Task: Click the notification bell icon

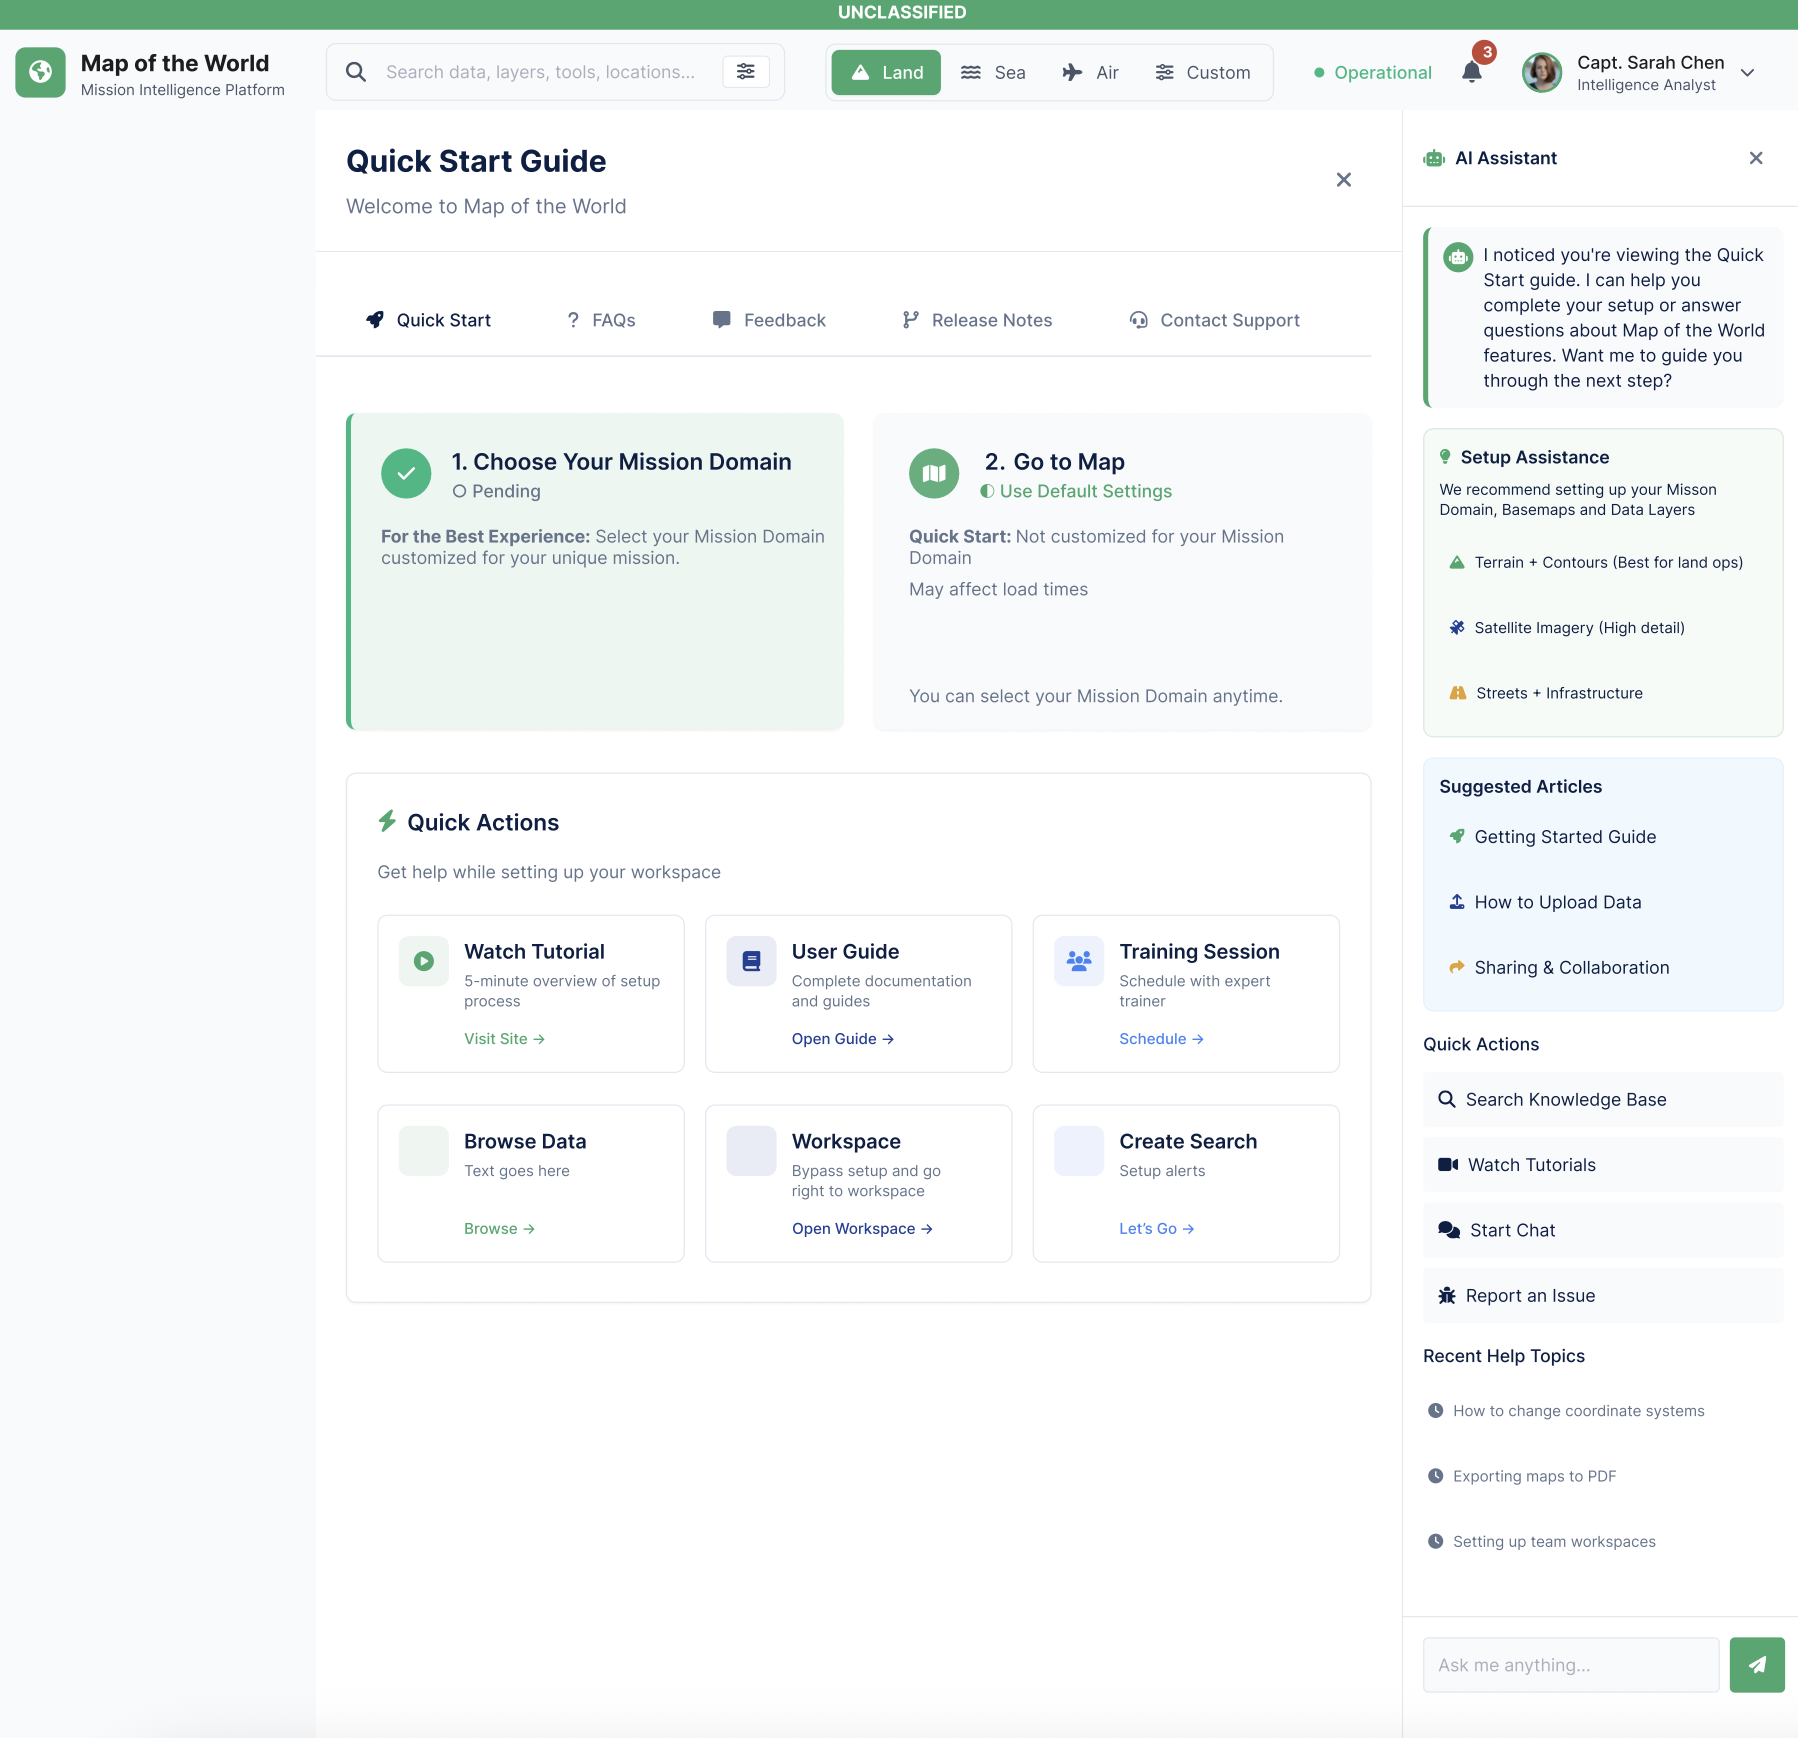Action: pyautogui.click(x=1471, y=72)
